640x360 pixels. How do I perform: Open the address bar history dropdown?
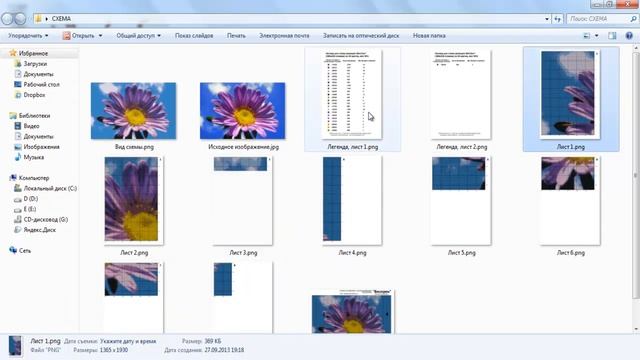coord(547,19)
